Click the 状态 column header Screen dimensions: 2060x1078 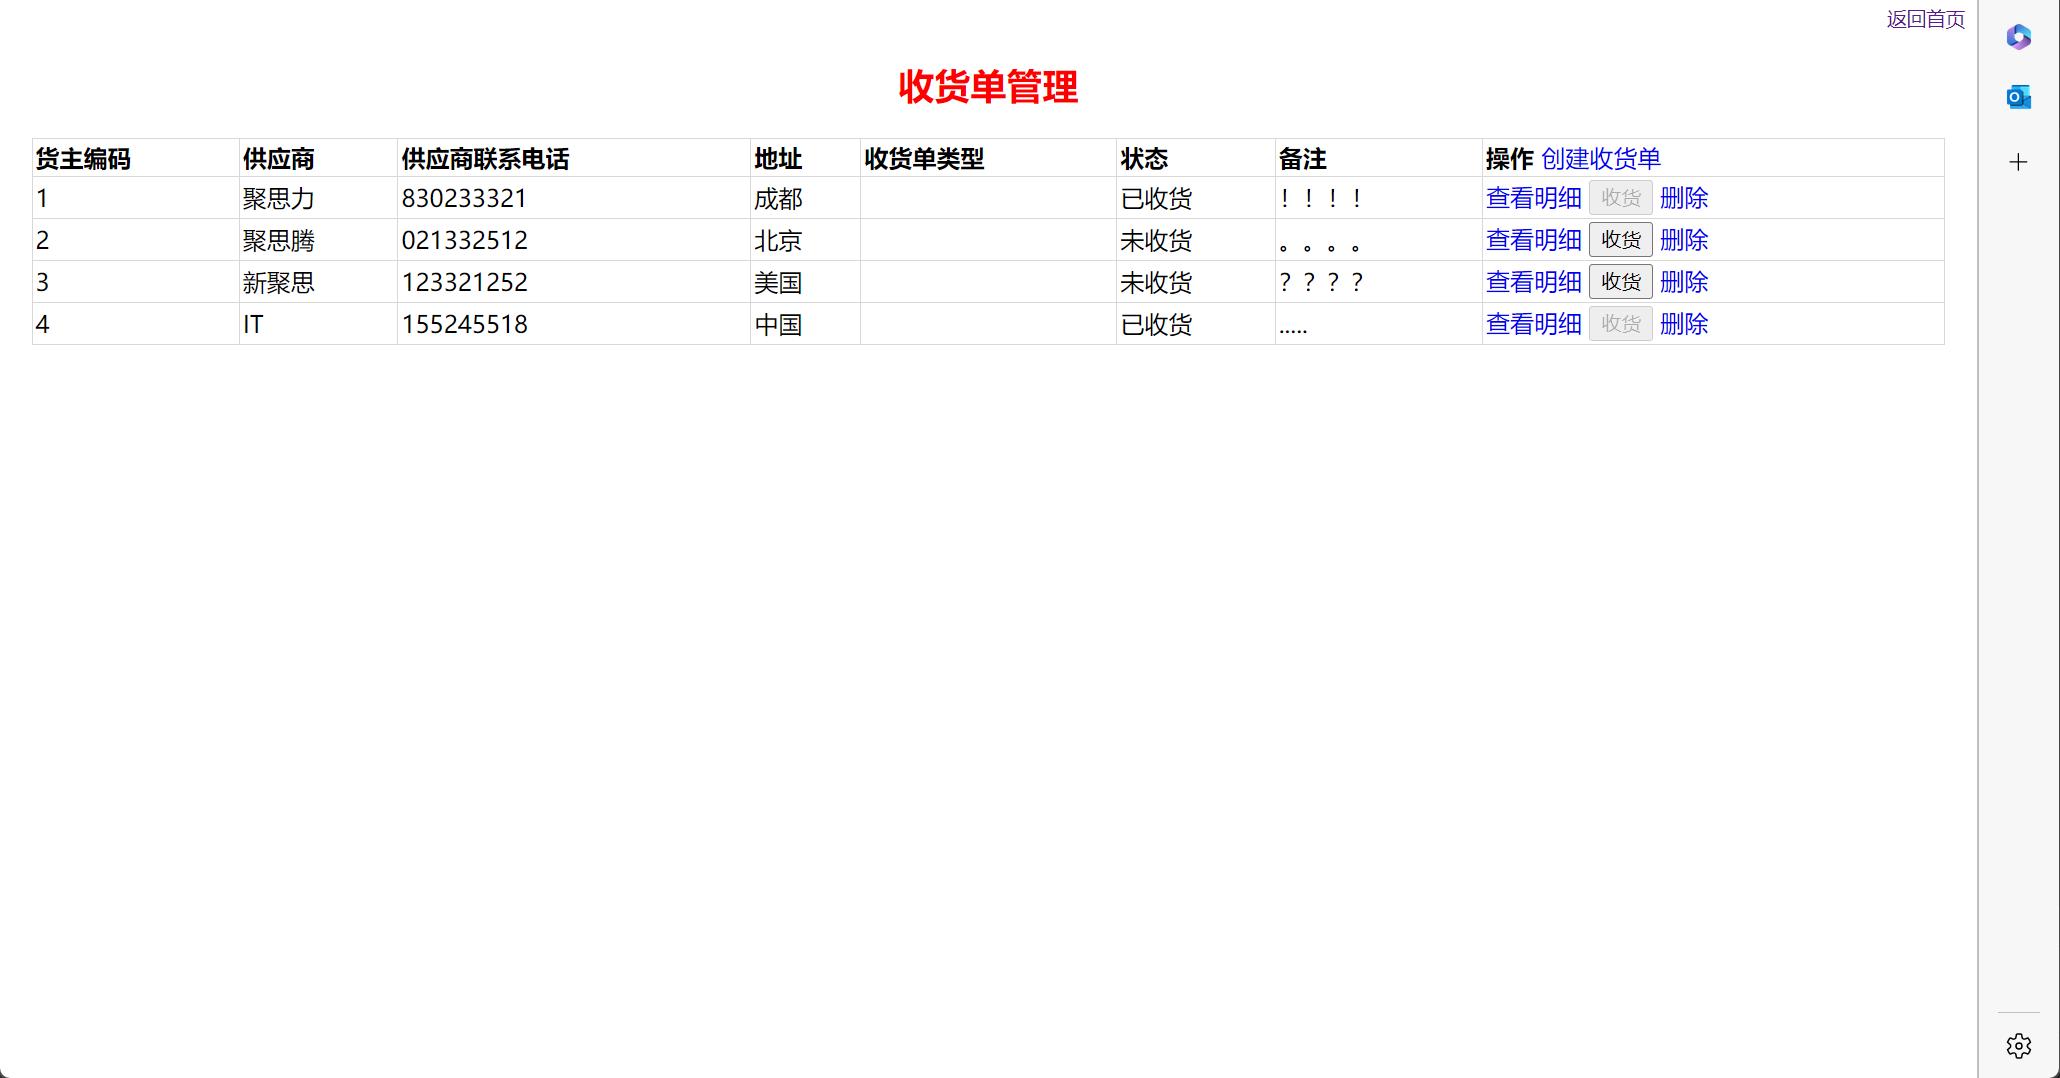point(1146,158)
